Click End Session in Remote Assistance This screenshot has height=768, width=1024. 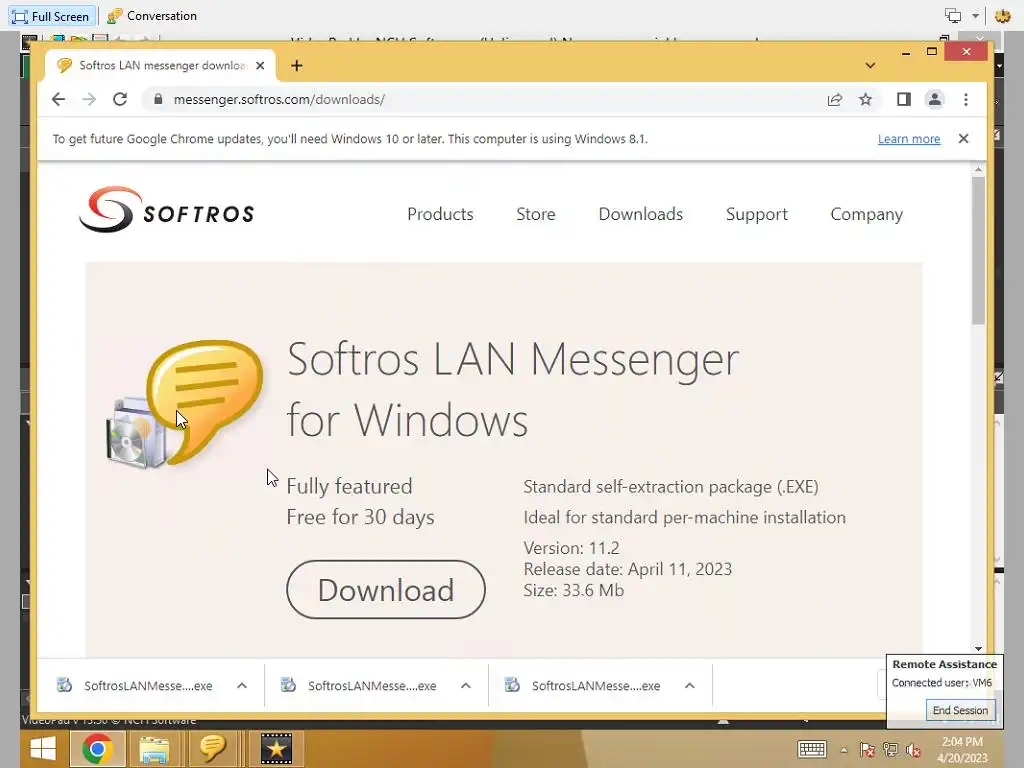tap(960, 710)
